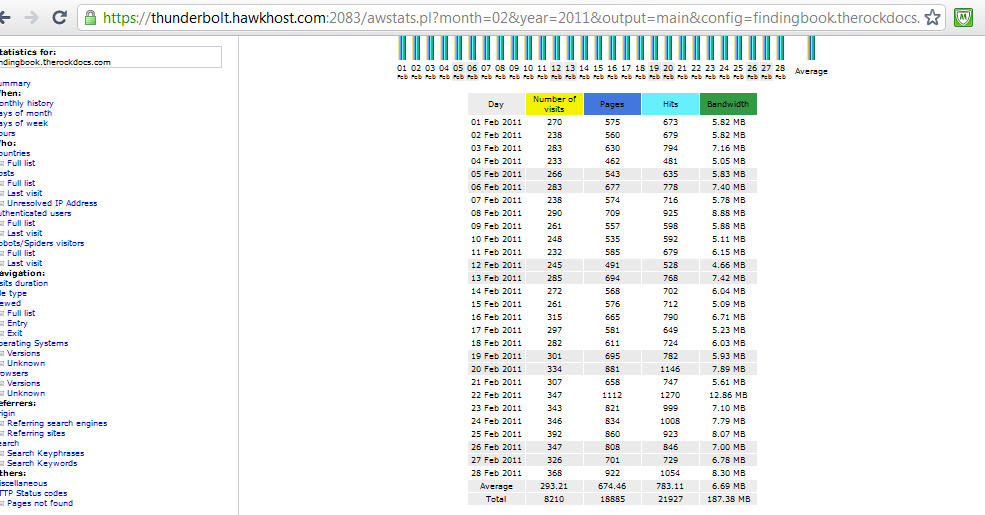Image resolution: width=985 pixels, height=515 pixels.
Task: Click the green SSL padlock icon
Action: 91,17
